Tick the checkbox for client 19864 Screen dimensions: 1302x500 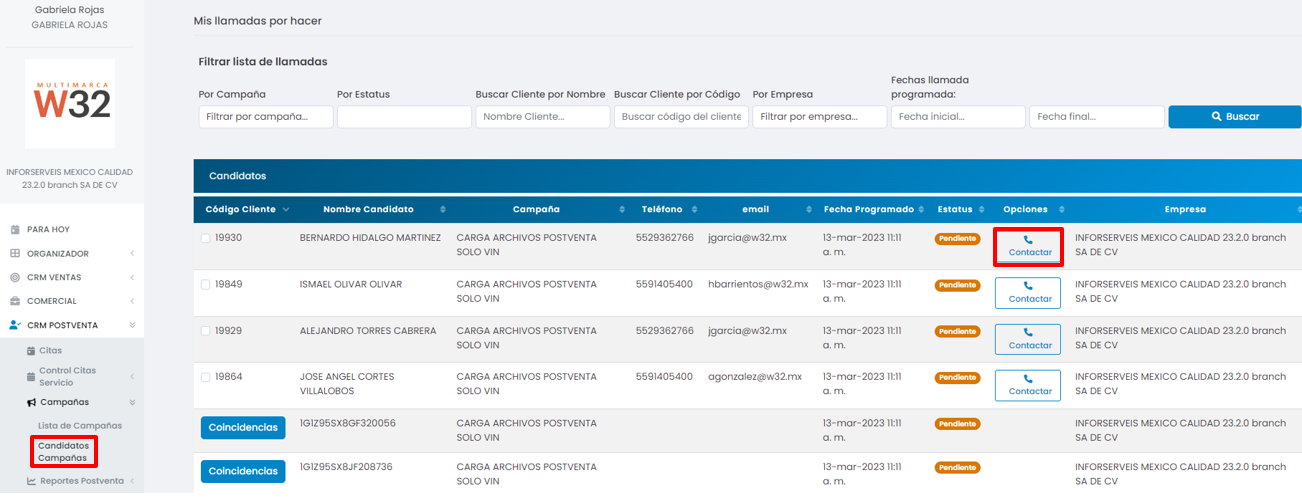pyautogui.click(x=206, y=377)
